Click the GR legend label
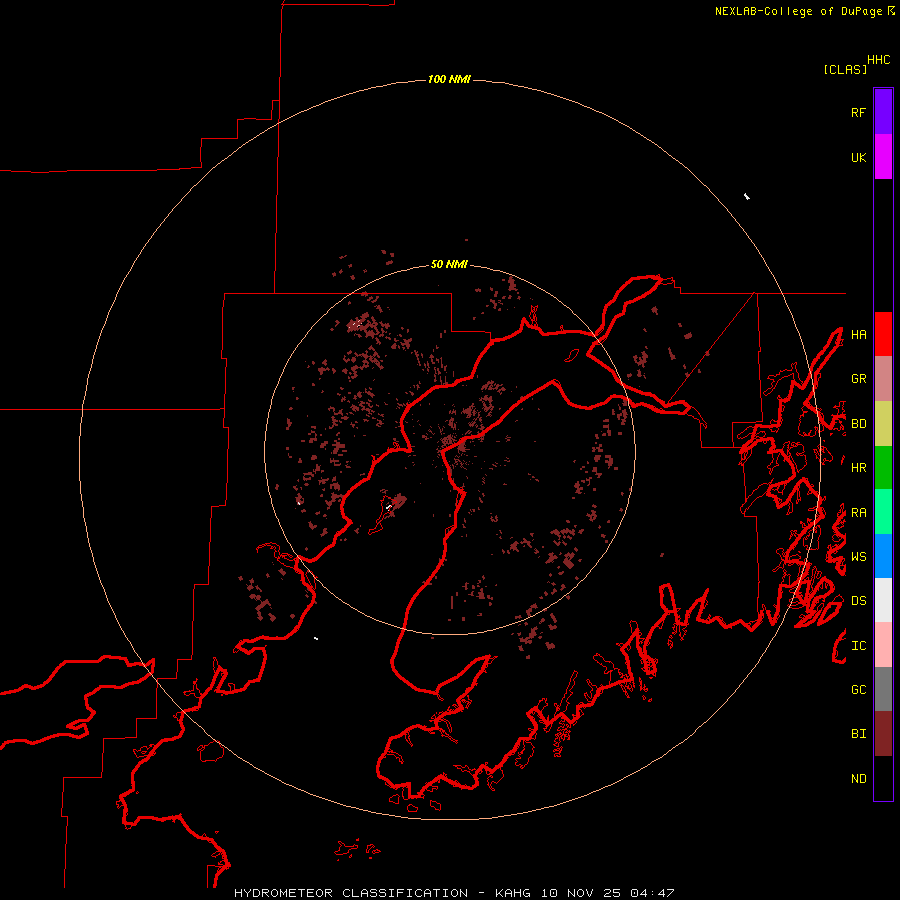Viewport: 900px width, 900px height. [858, 379]
